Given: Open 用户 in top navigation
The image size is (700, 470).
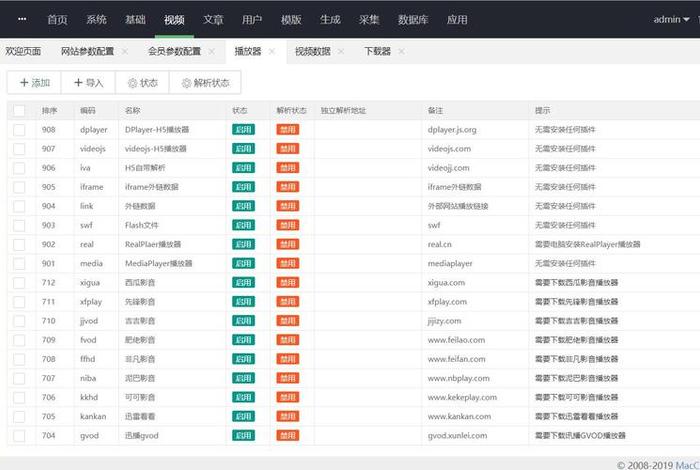Looking at the screenshot, I should pos(252,20).
